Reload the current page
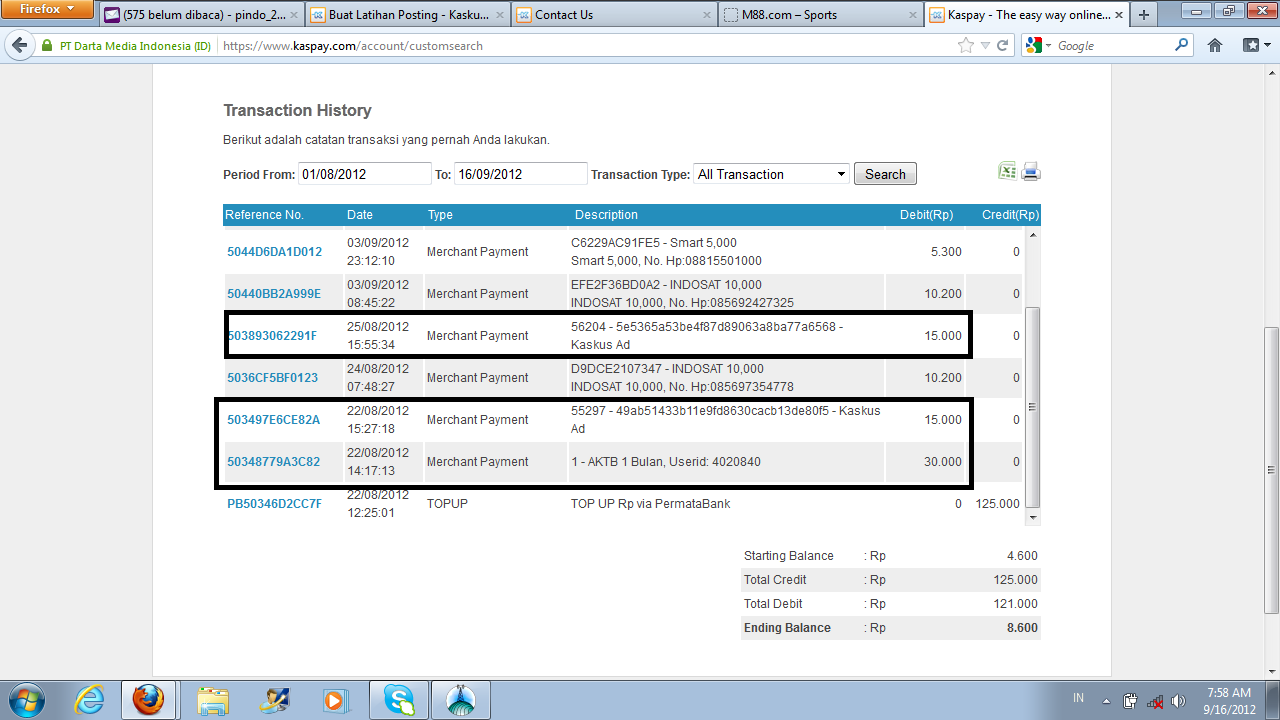 tap(1004, 46)
